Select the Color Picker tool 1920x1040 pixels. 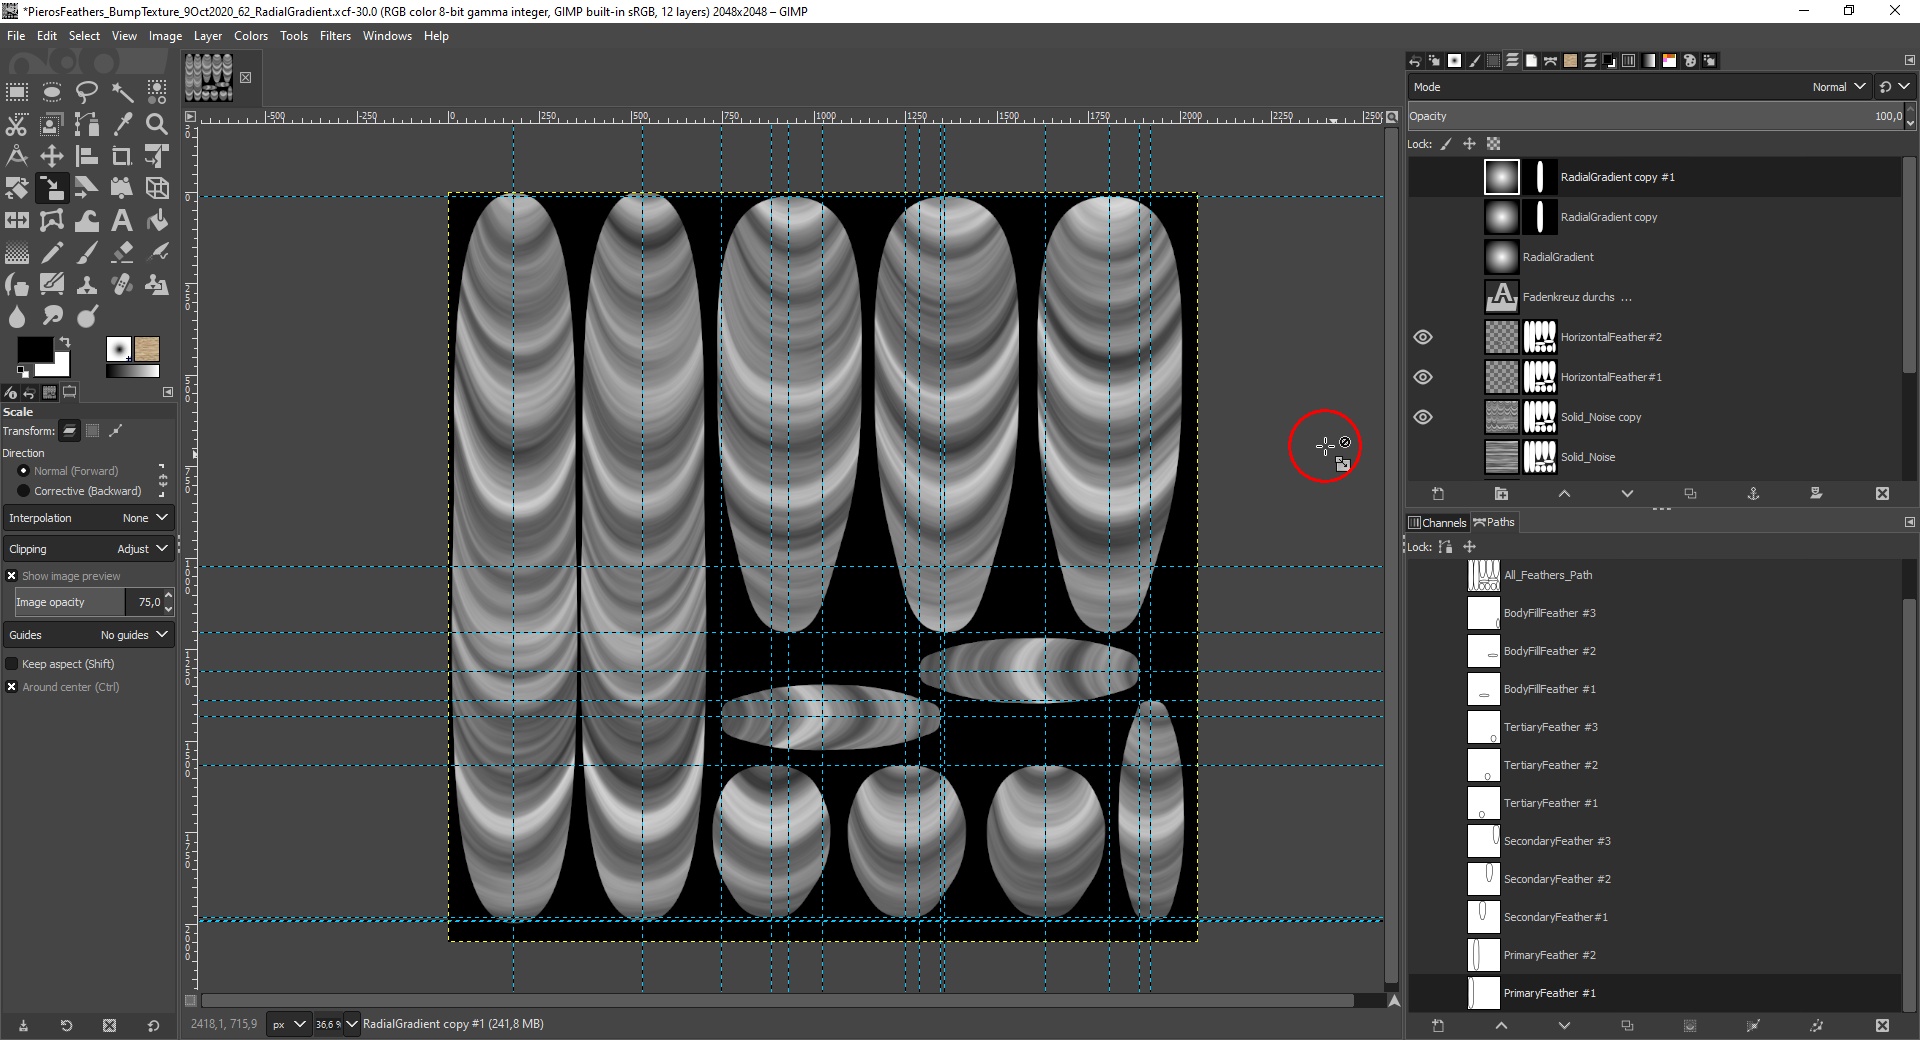(x=122, y=124)
